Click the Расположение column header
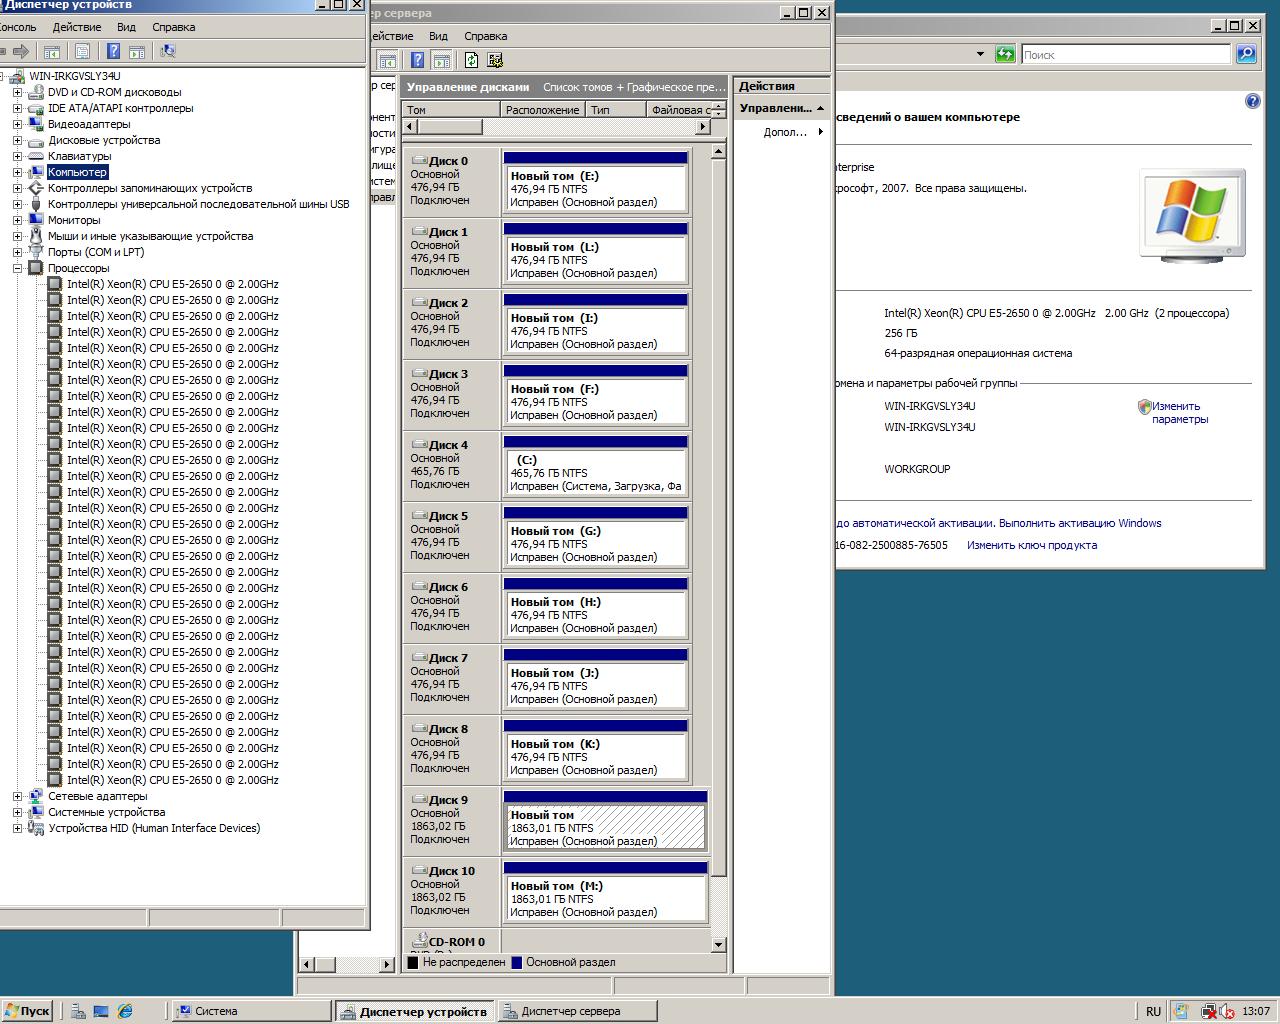1280x1024 pixels. coord(541,110)
